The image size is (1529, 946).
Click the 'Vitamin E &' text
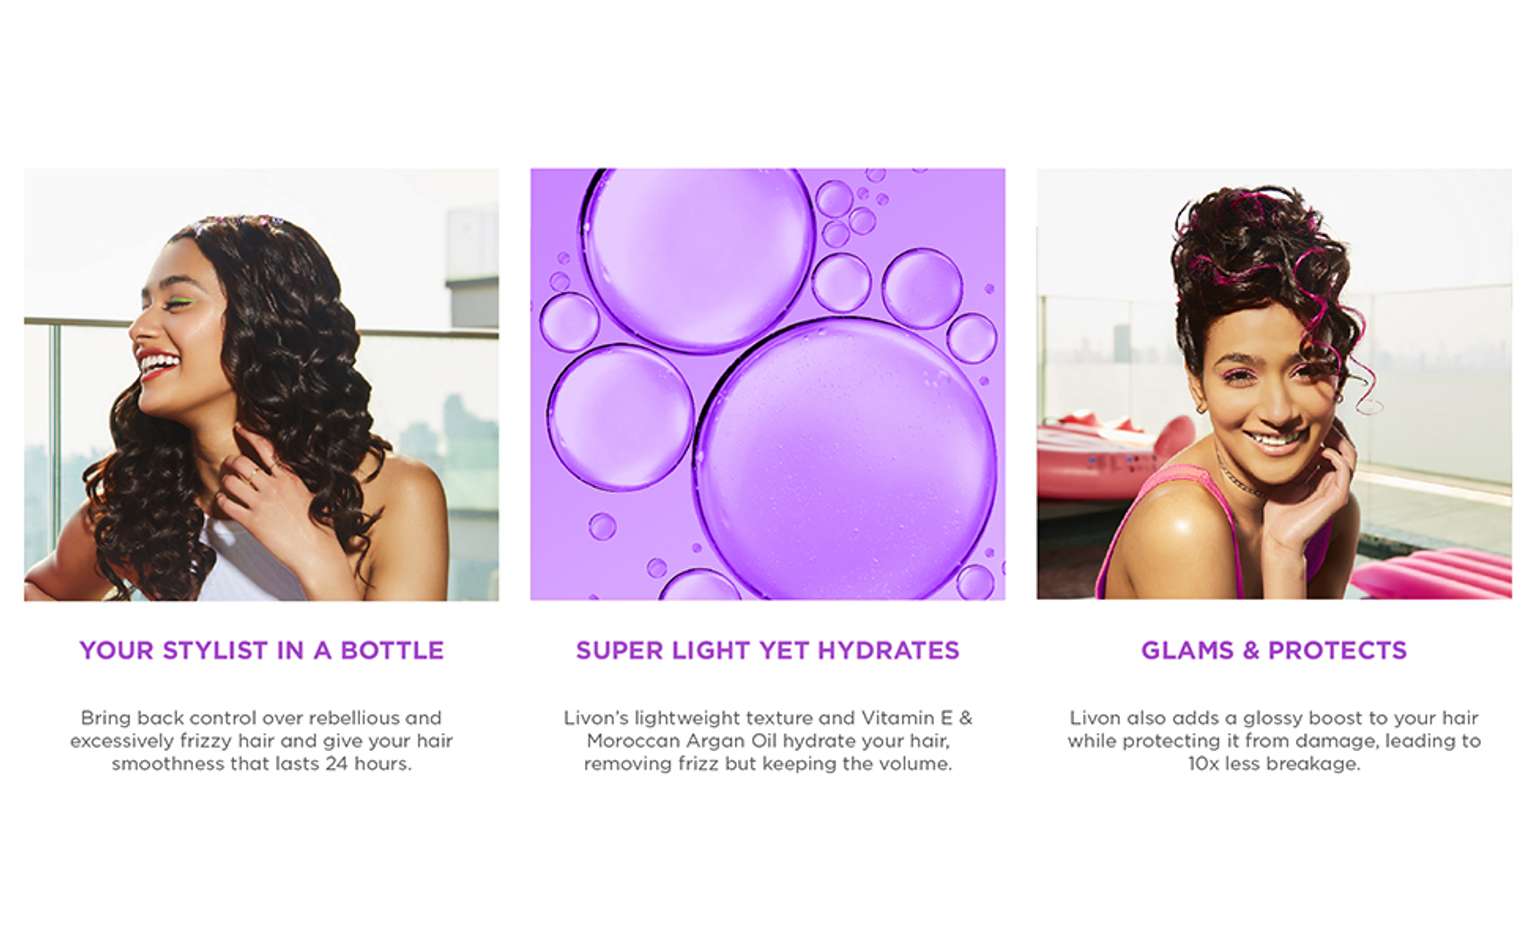pos(917,717)
